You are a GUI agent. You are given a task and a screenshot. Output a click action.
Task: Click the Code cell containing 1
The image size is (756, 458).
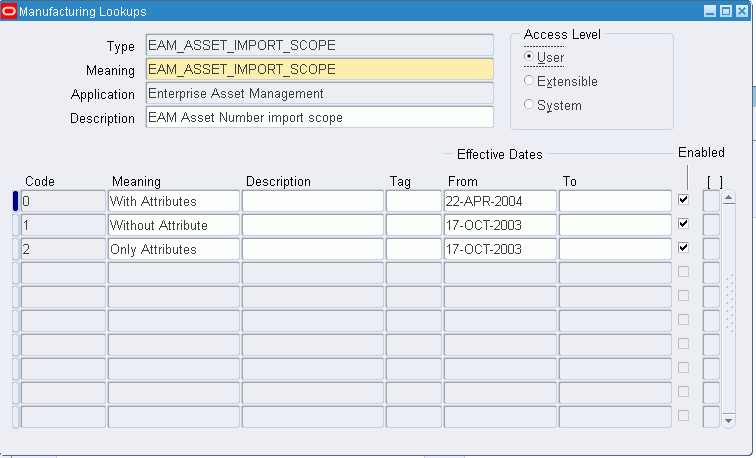63,225
